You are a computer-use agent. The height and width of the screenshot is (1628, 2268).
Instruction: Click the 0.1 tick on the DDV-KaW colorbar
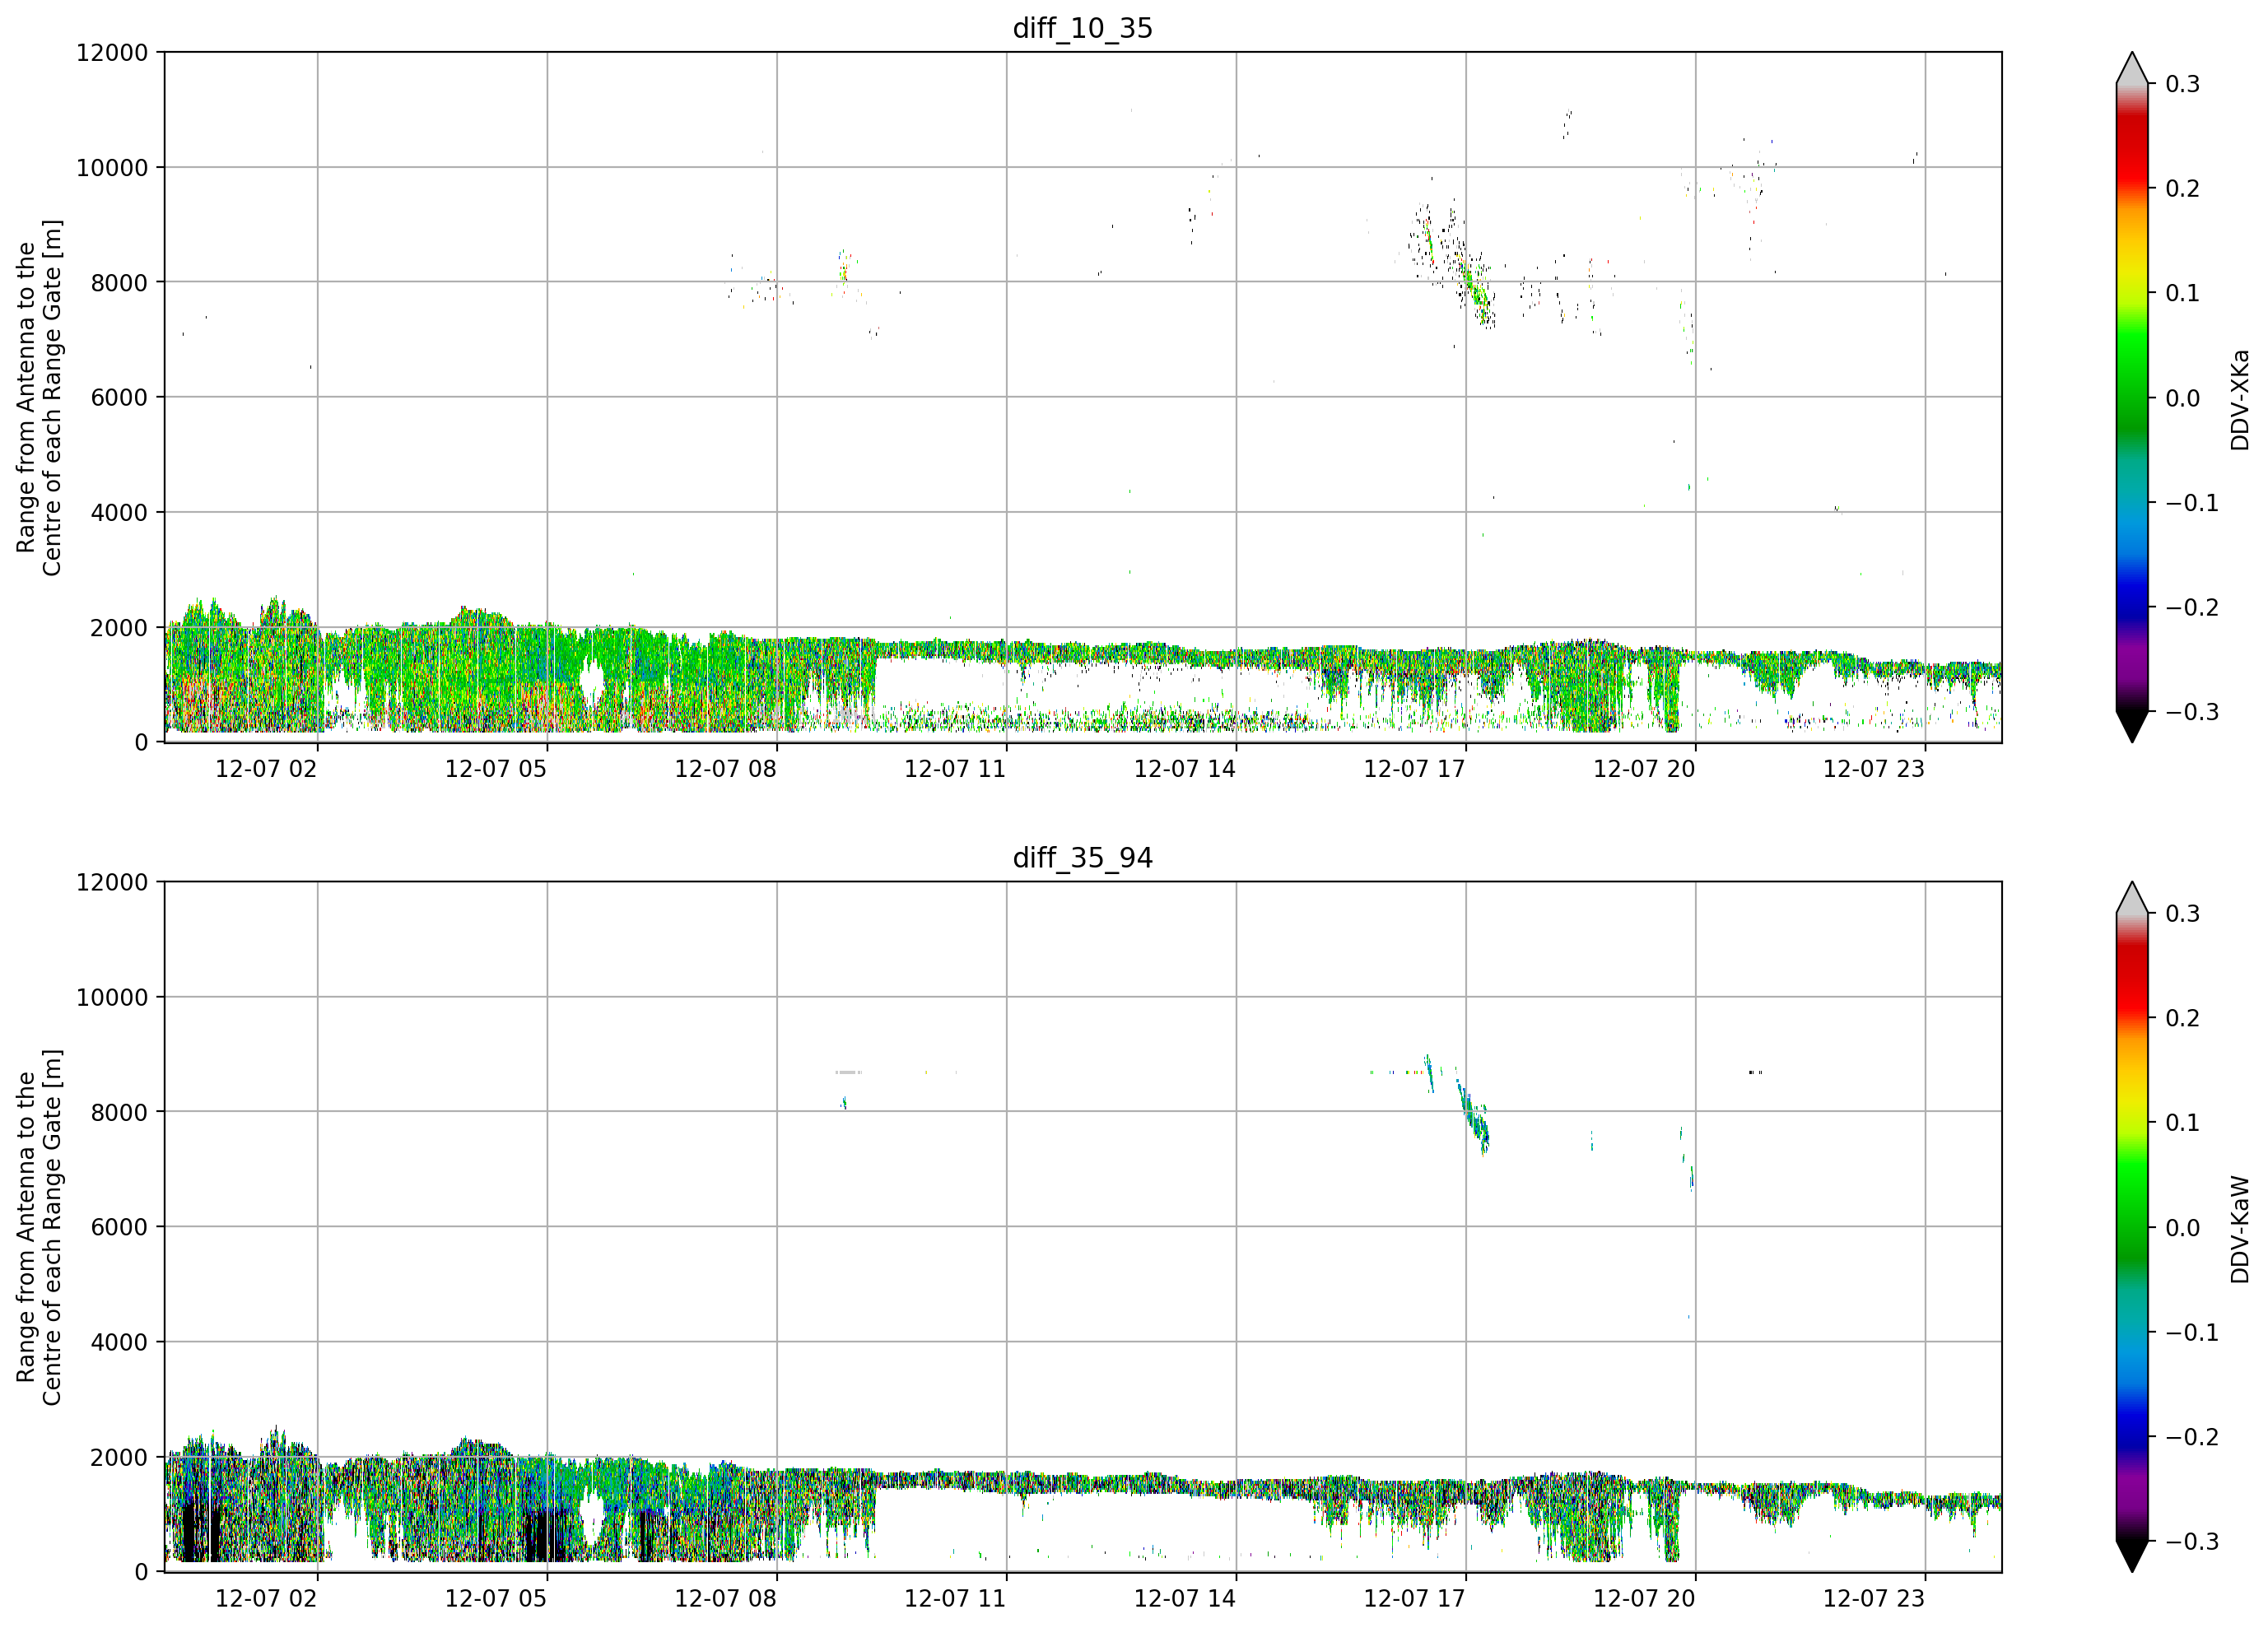(2182, 1123)
